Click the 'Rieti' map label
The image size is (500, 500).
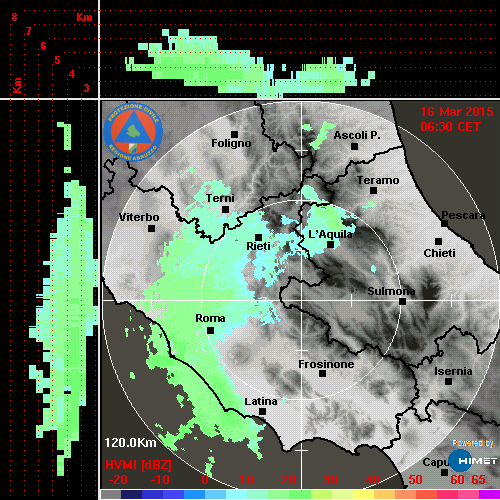[258, 246]
